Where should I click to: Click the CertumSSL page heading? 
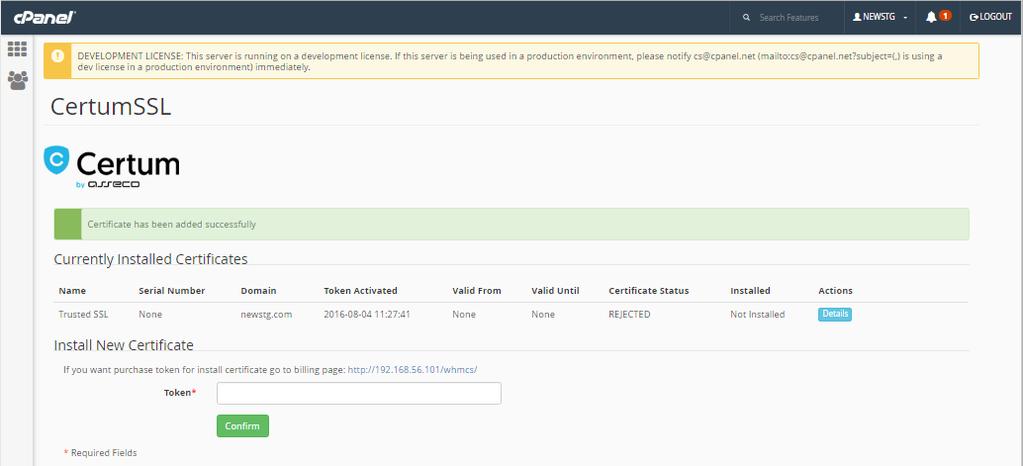coord(111,106)
